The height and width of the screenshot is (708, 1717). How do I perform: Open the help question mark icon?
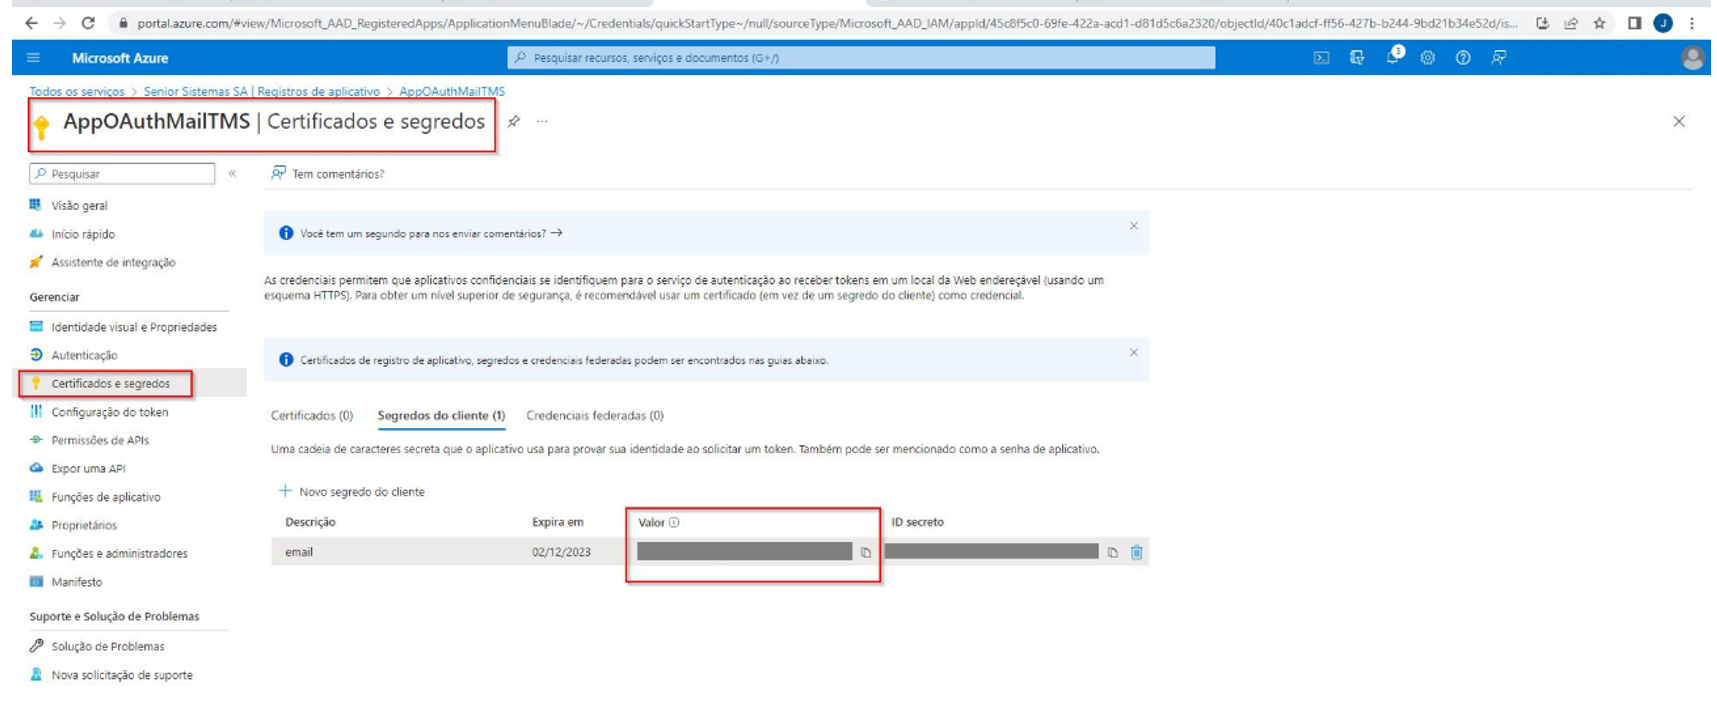coord(1463,58)
